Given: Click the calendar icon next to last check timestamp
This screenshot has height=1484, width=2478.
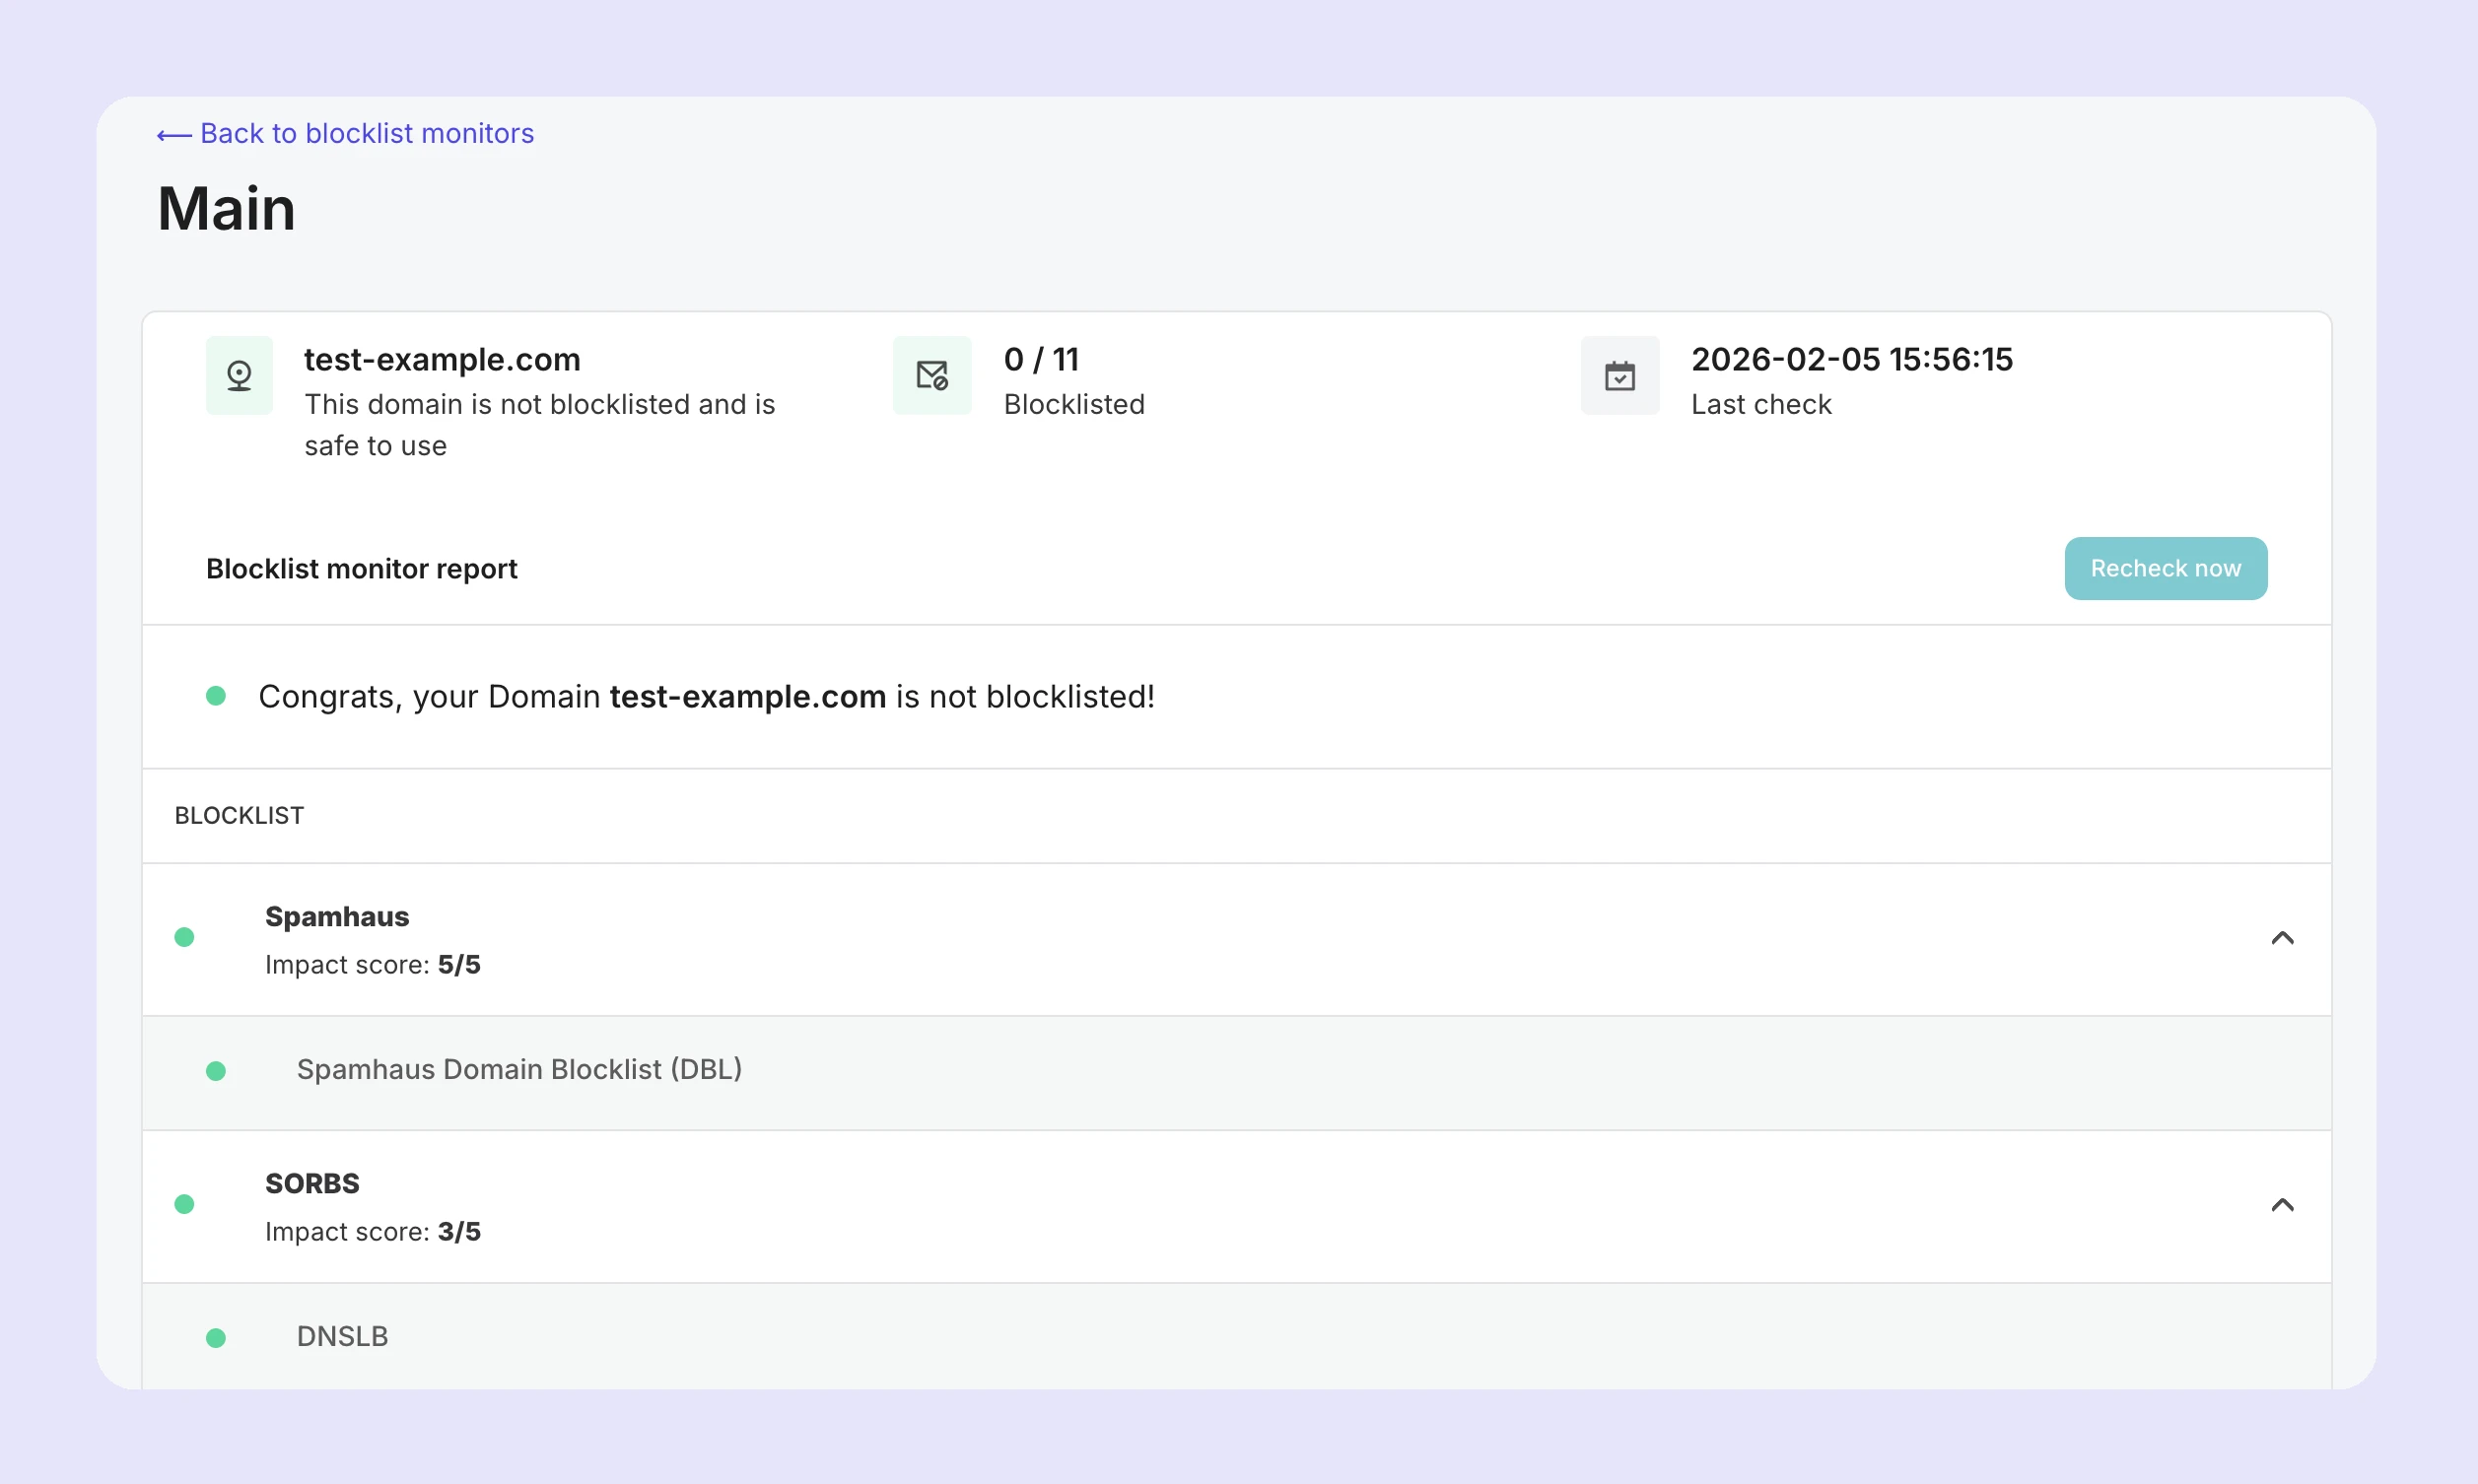Looking at the screenshot, I should tap(1620, 375).
